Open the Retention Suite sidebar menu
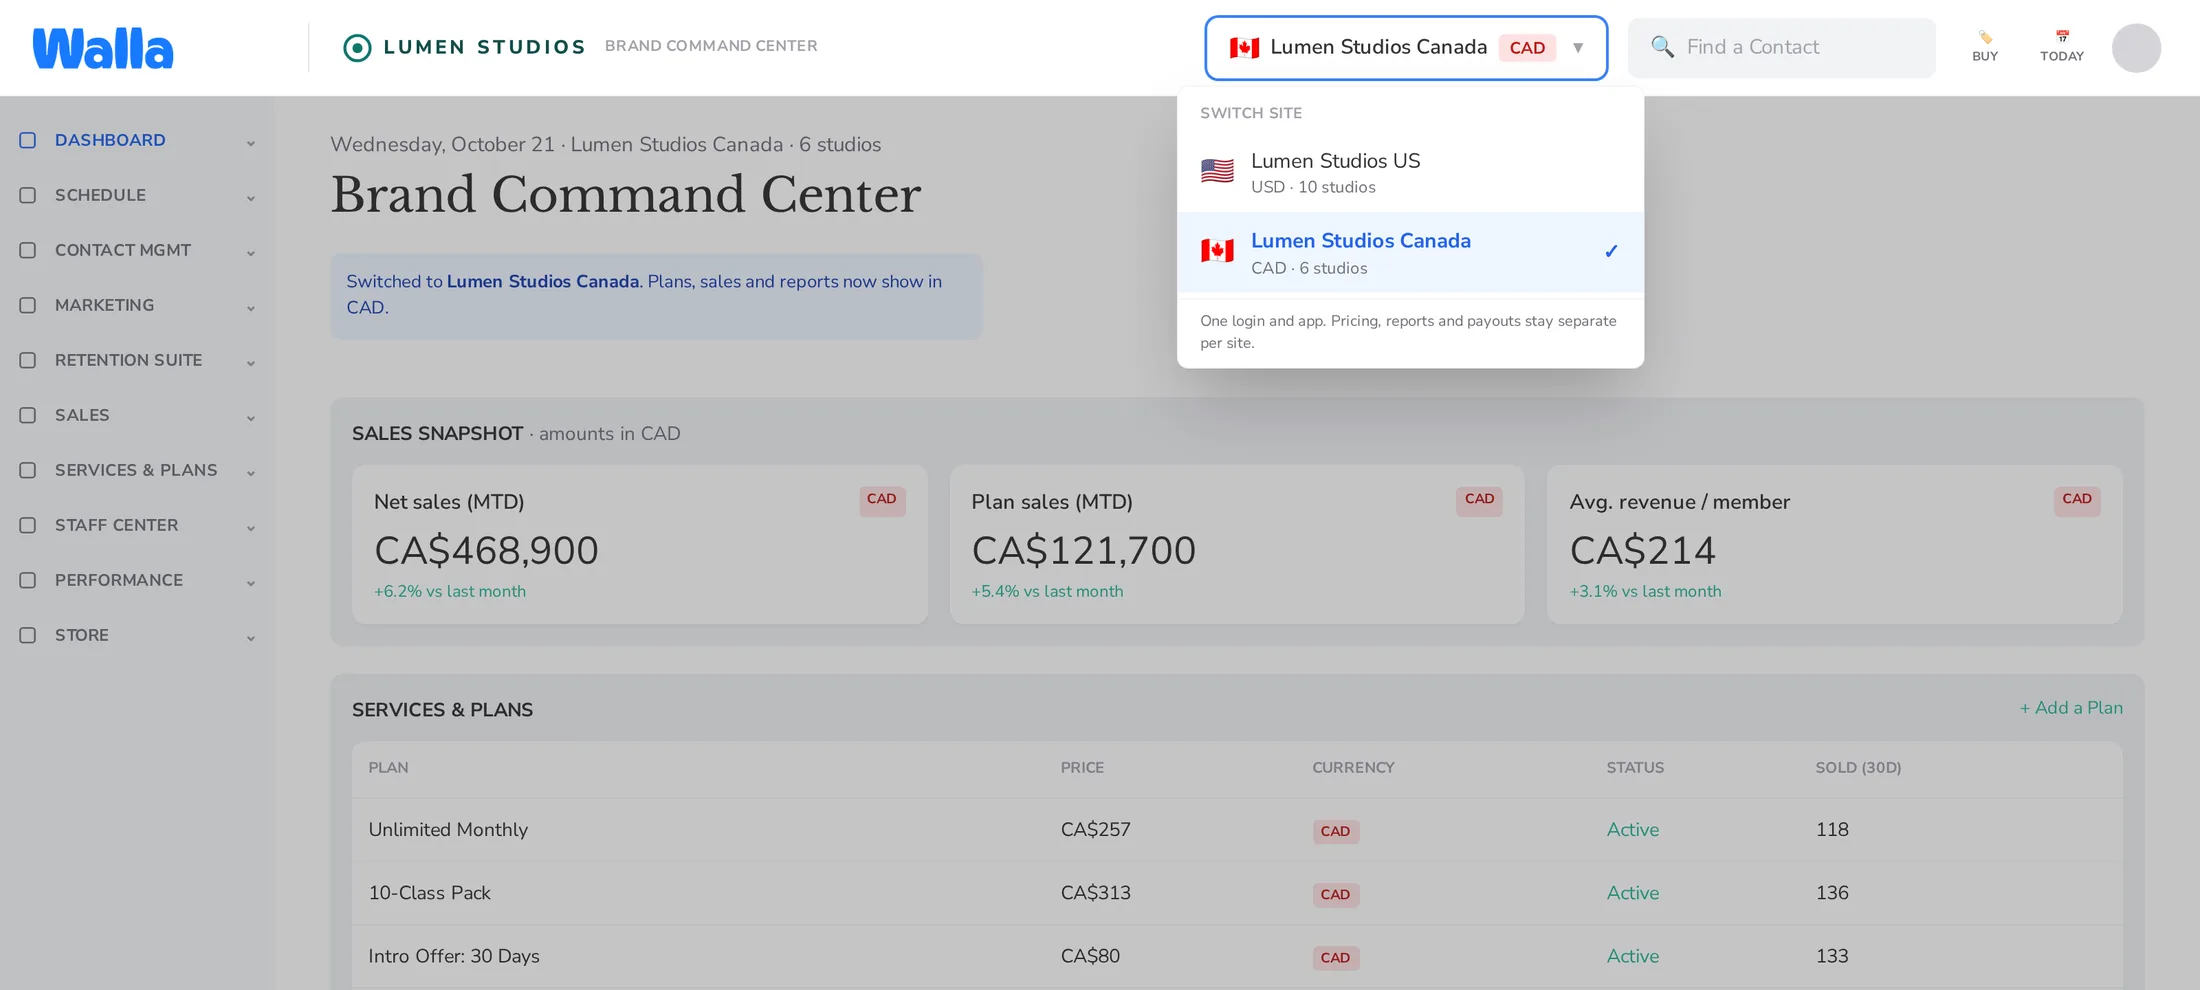The width and height of the screenshot is (2200, 990). 138,360
